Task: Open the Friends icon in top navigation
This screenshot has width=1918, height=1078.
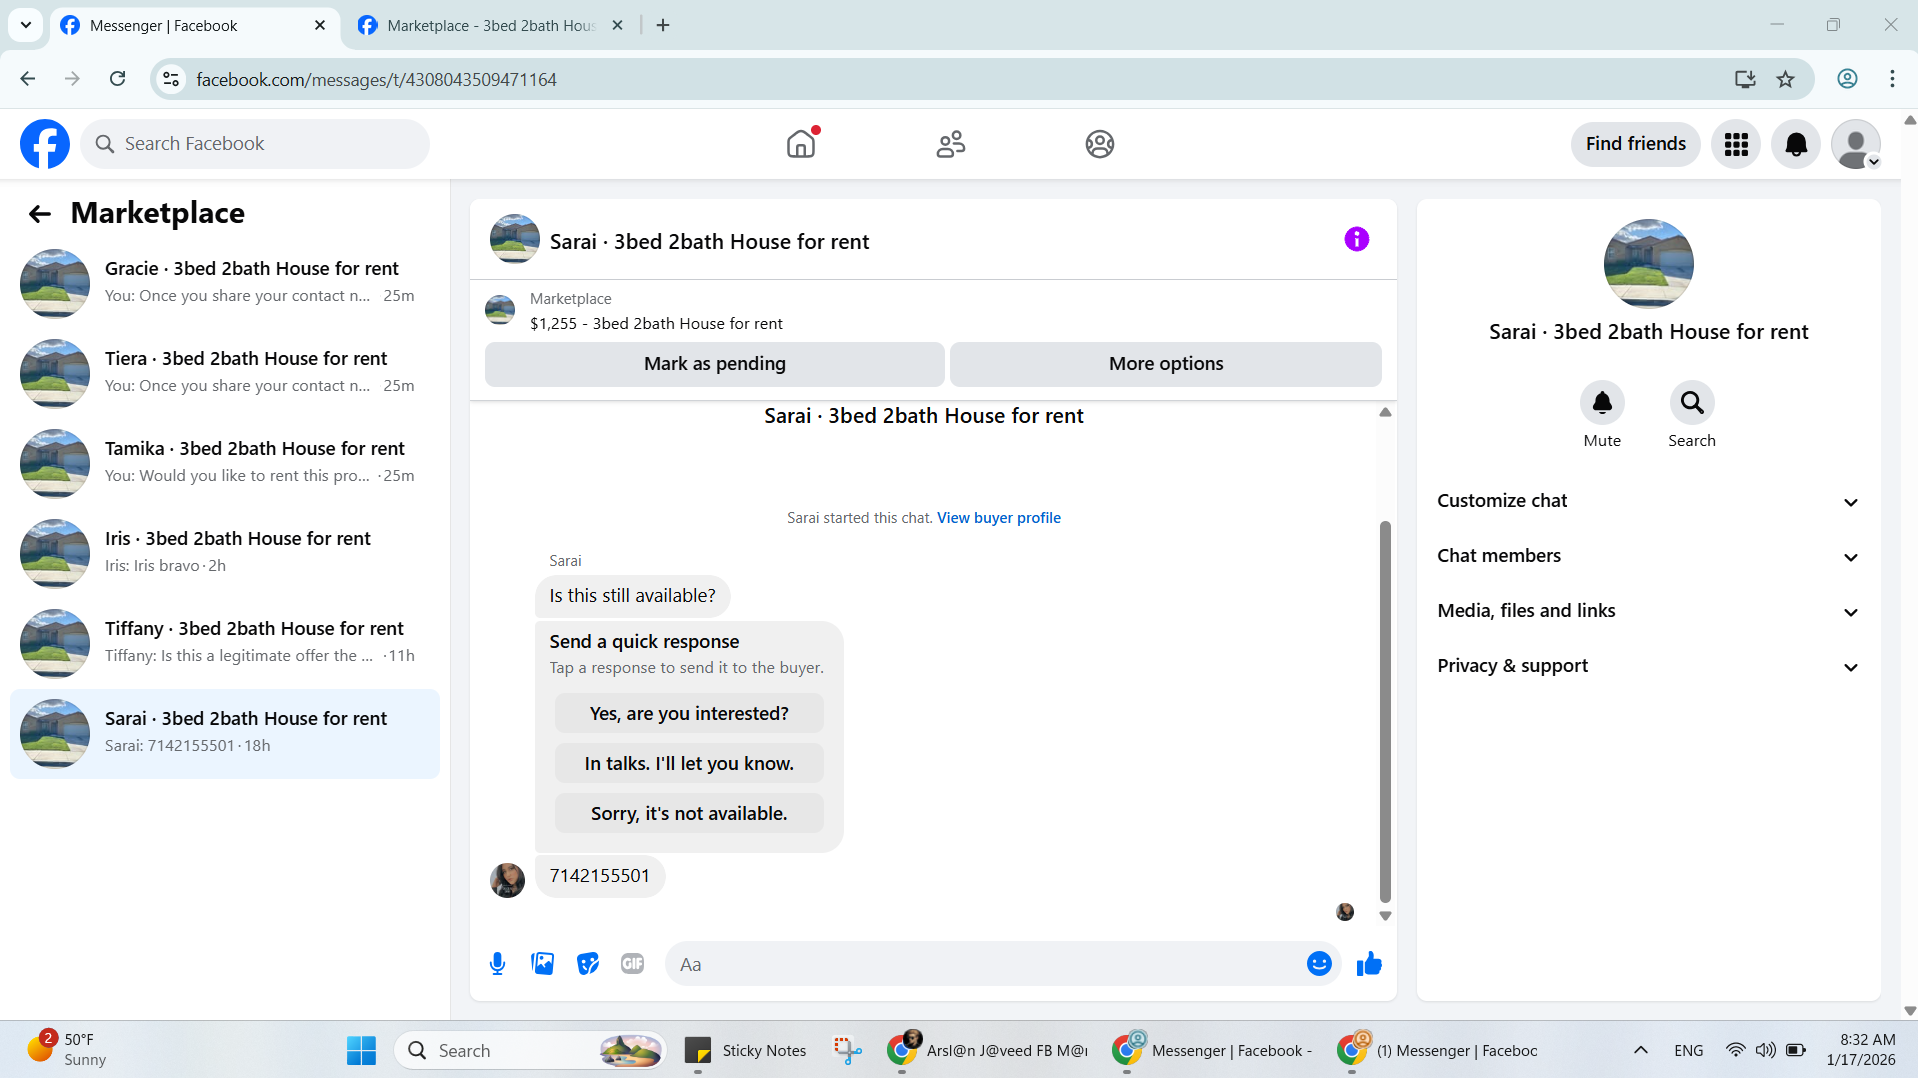Action: [951, 144]
